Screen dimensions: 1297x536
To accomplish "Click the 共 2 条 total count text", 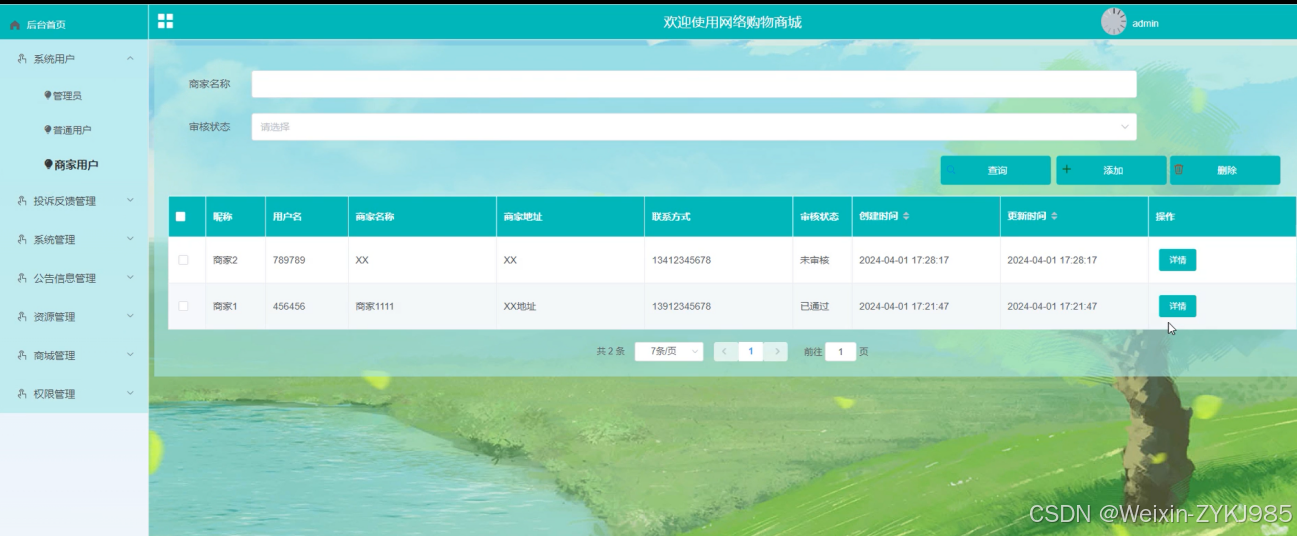I will [x=610, y=352].
